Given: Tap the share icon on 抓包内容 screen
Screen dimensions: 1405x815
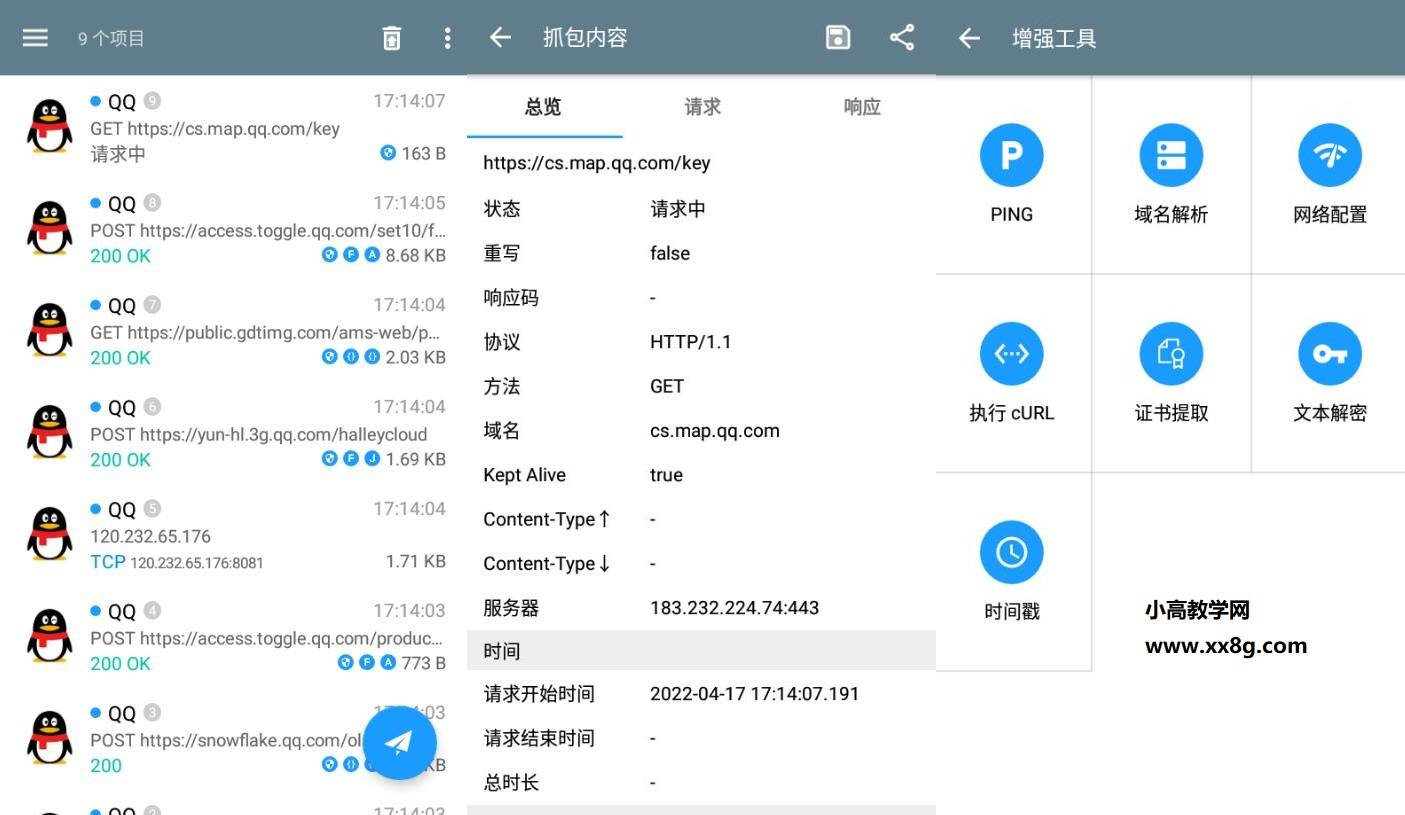Looking at the screenshot, I should click(x=901, y=37).
